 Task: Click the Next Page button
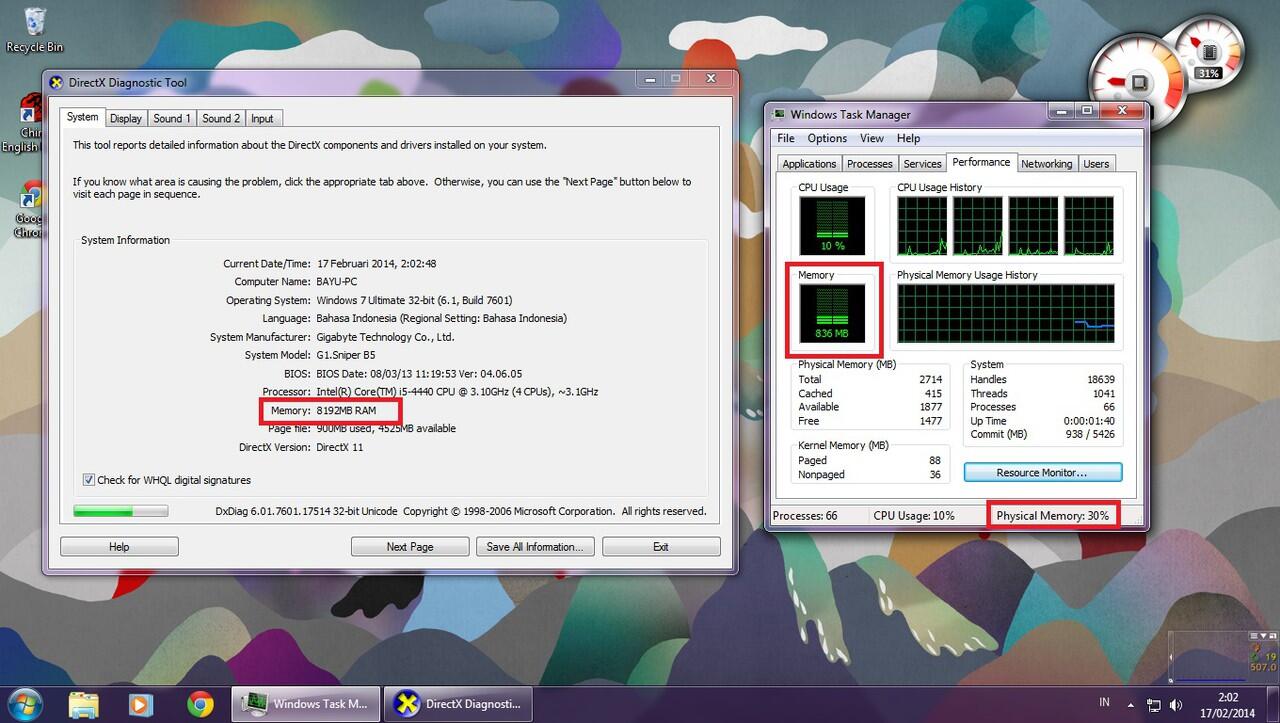410,547
